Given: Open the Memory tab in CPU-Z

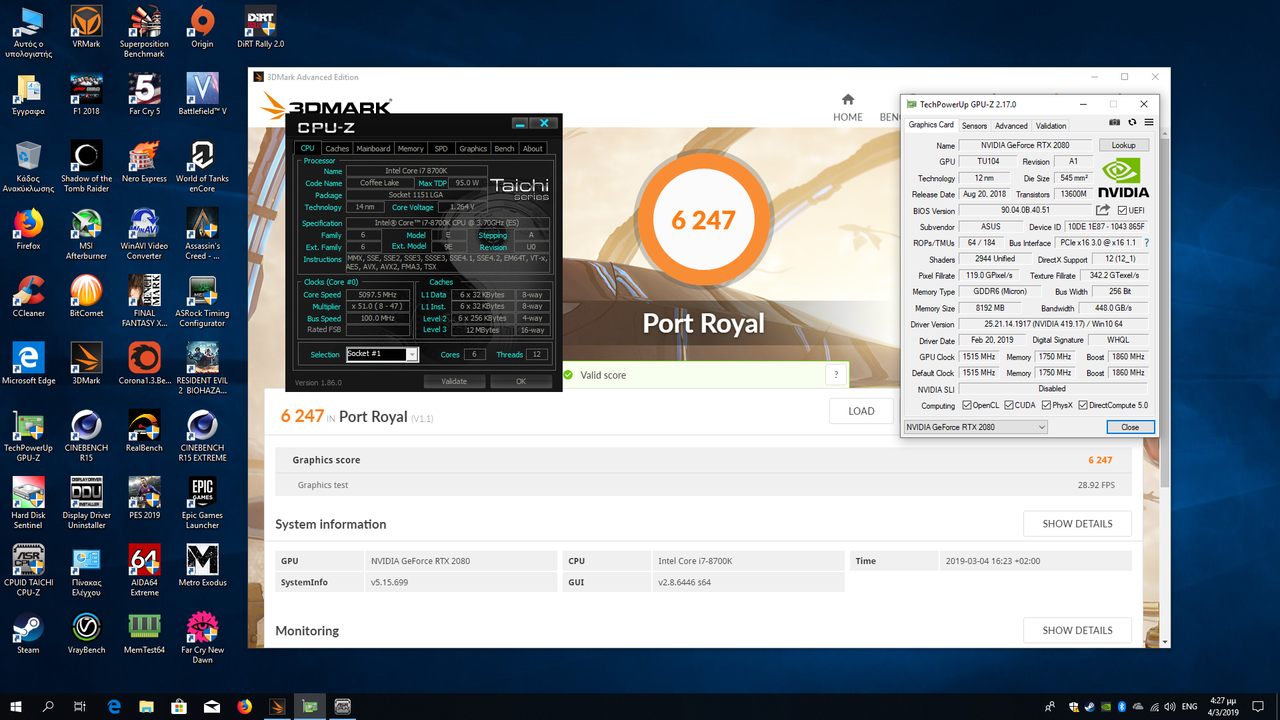Looking at the screenshot, I should pos(411,148).
